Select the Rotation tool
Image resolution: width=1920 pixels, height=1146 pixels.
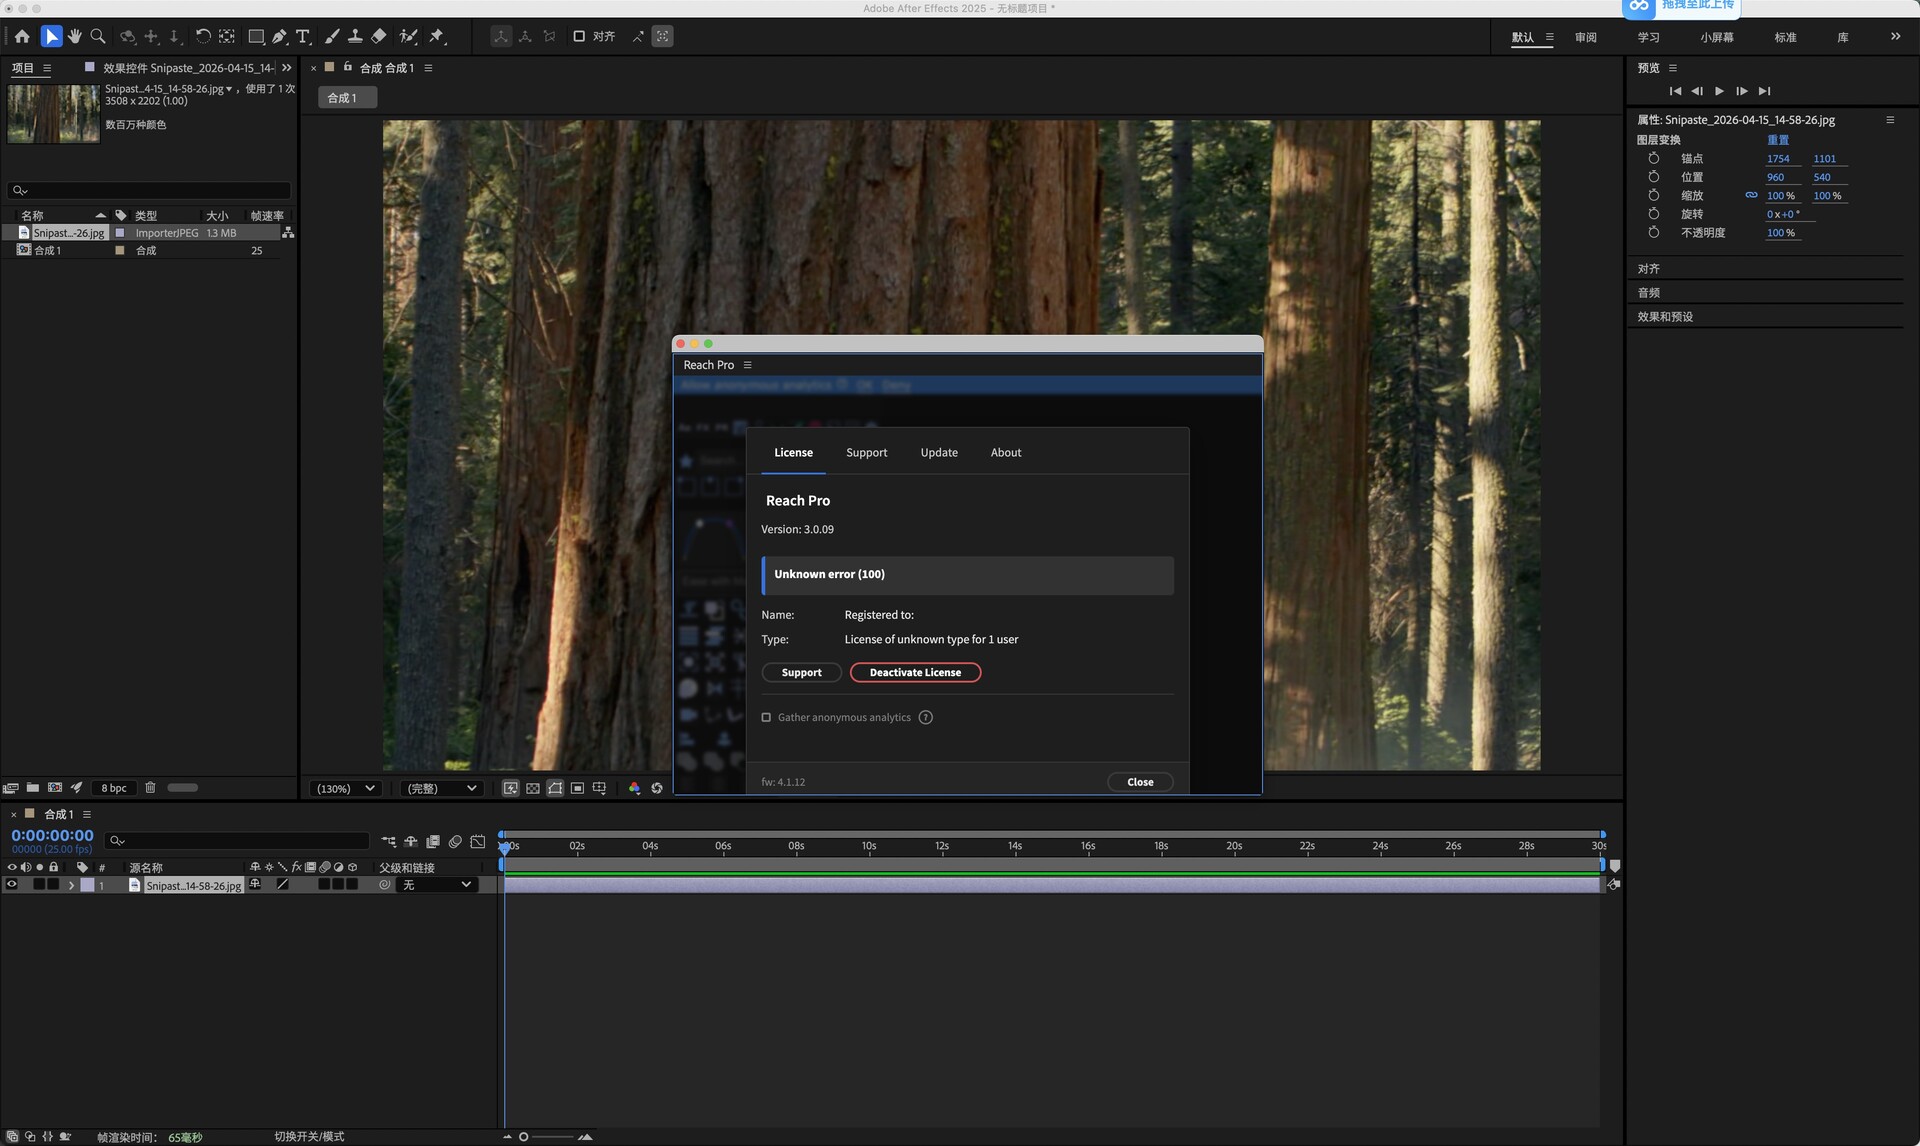coord(203,36)
